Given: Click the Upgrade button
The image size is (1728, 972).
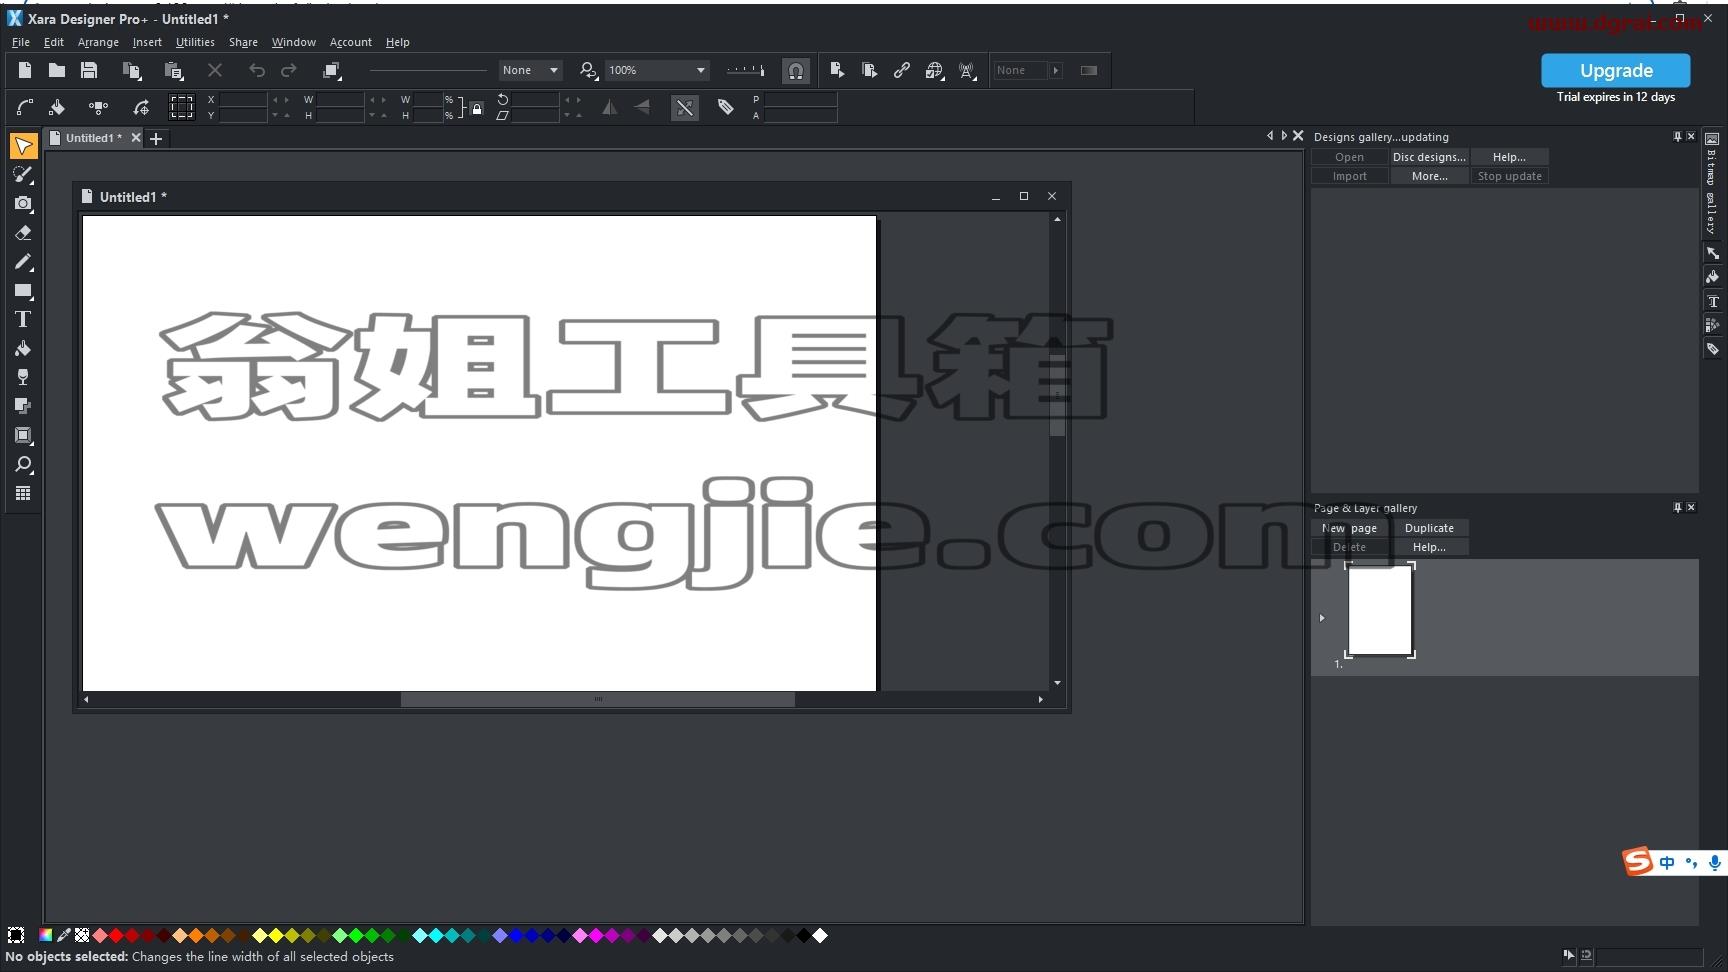Looking at the screenshot, I should [1616, 70].
